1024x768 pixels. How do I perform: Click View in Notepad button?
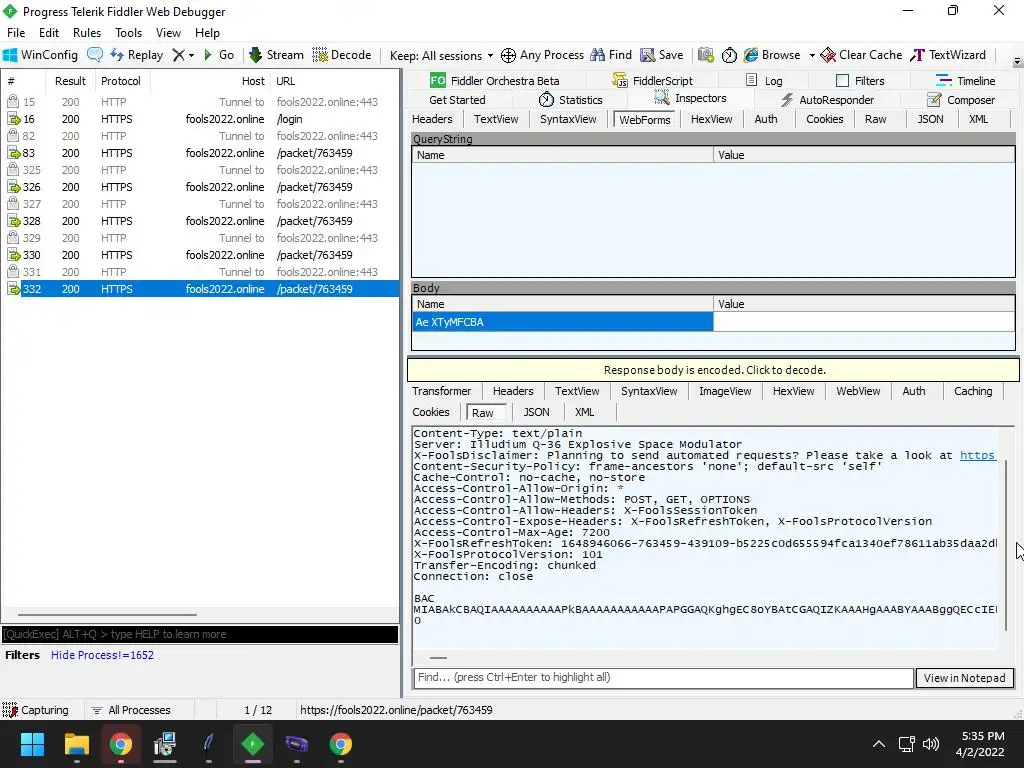point(964,678)
